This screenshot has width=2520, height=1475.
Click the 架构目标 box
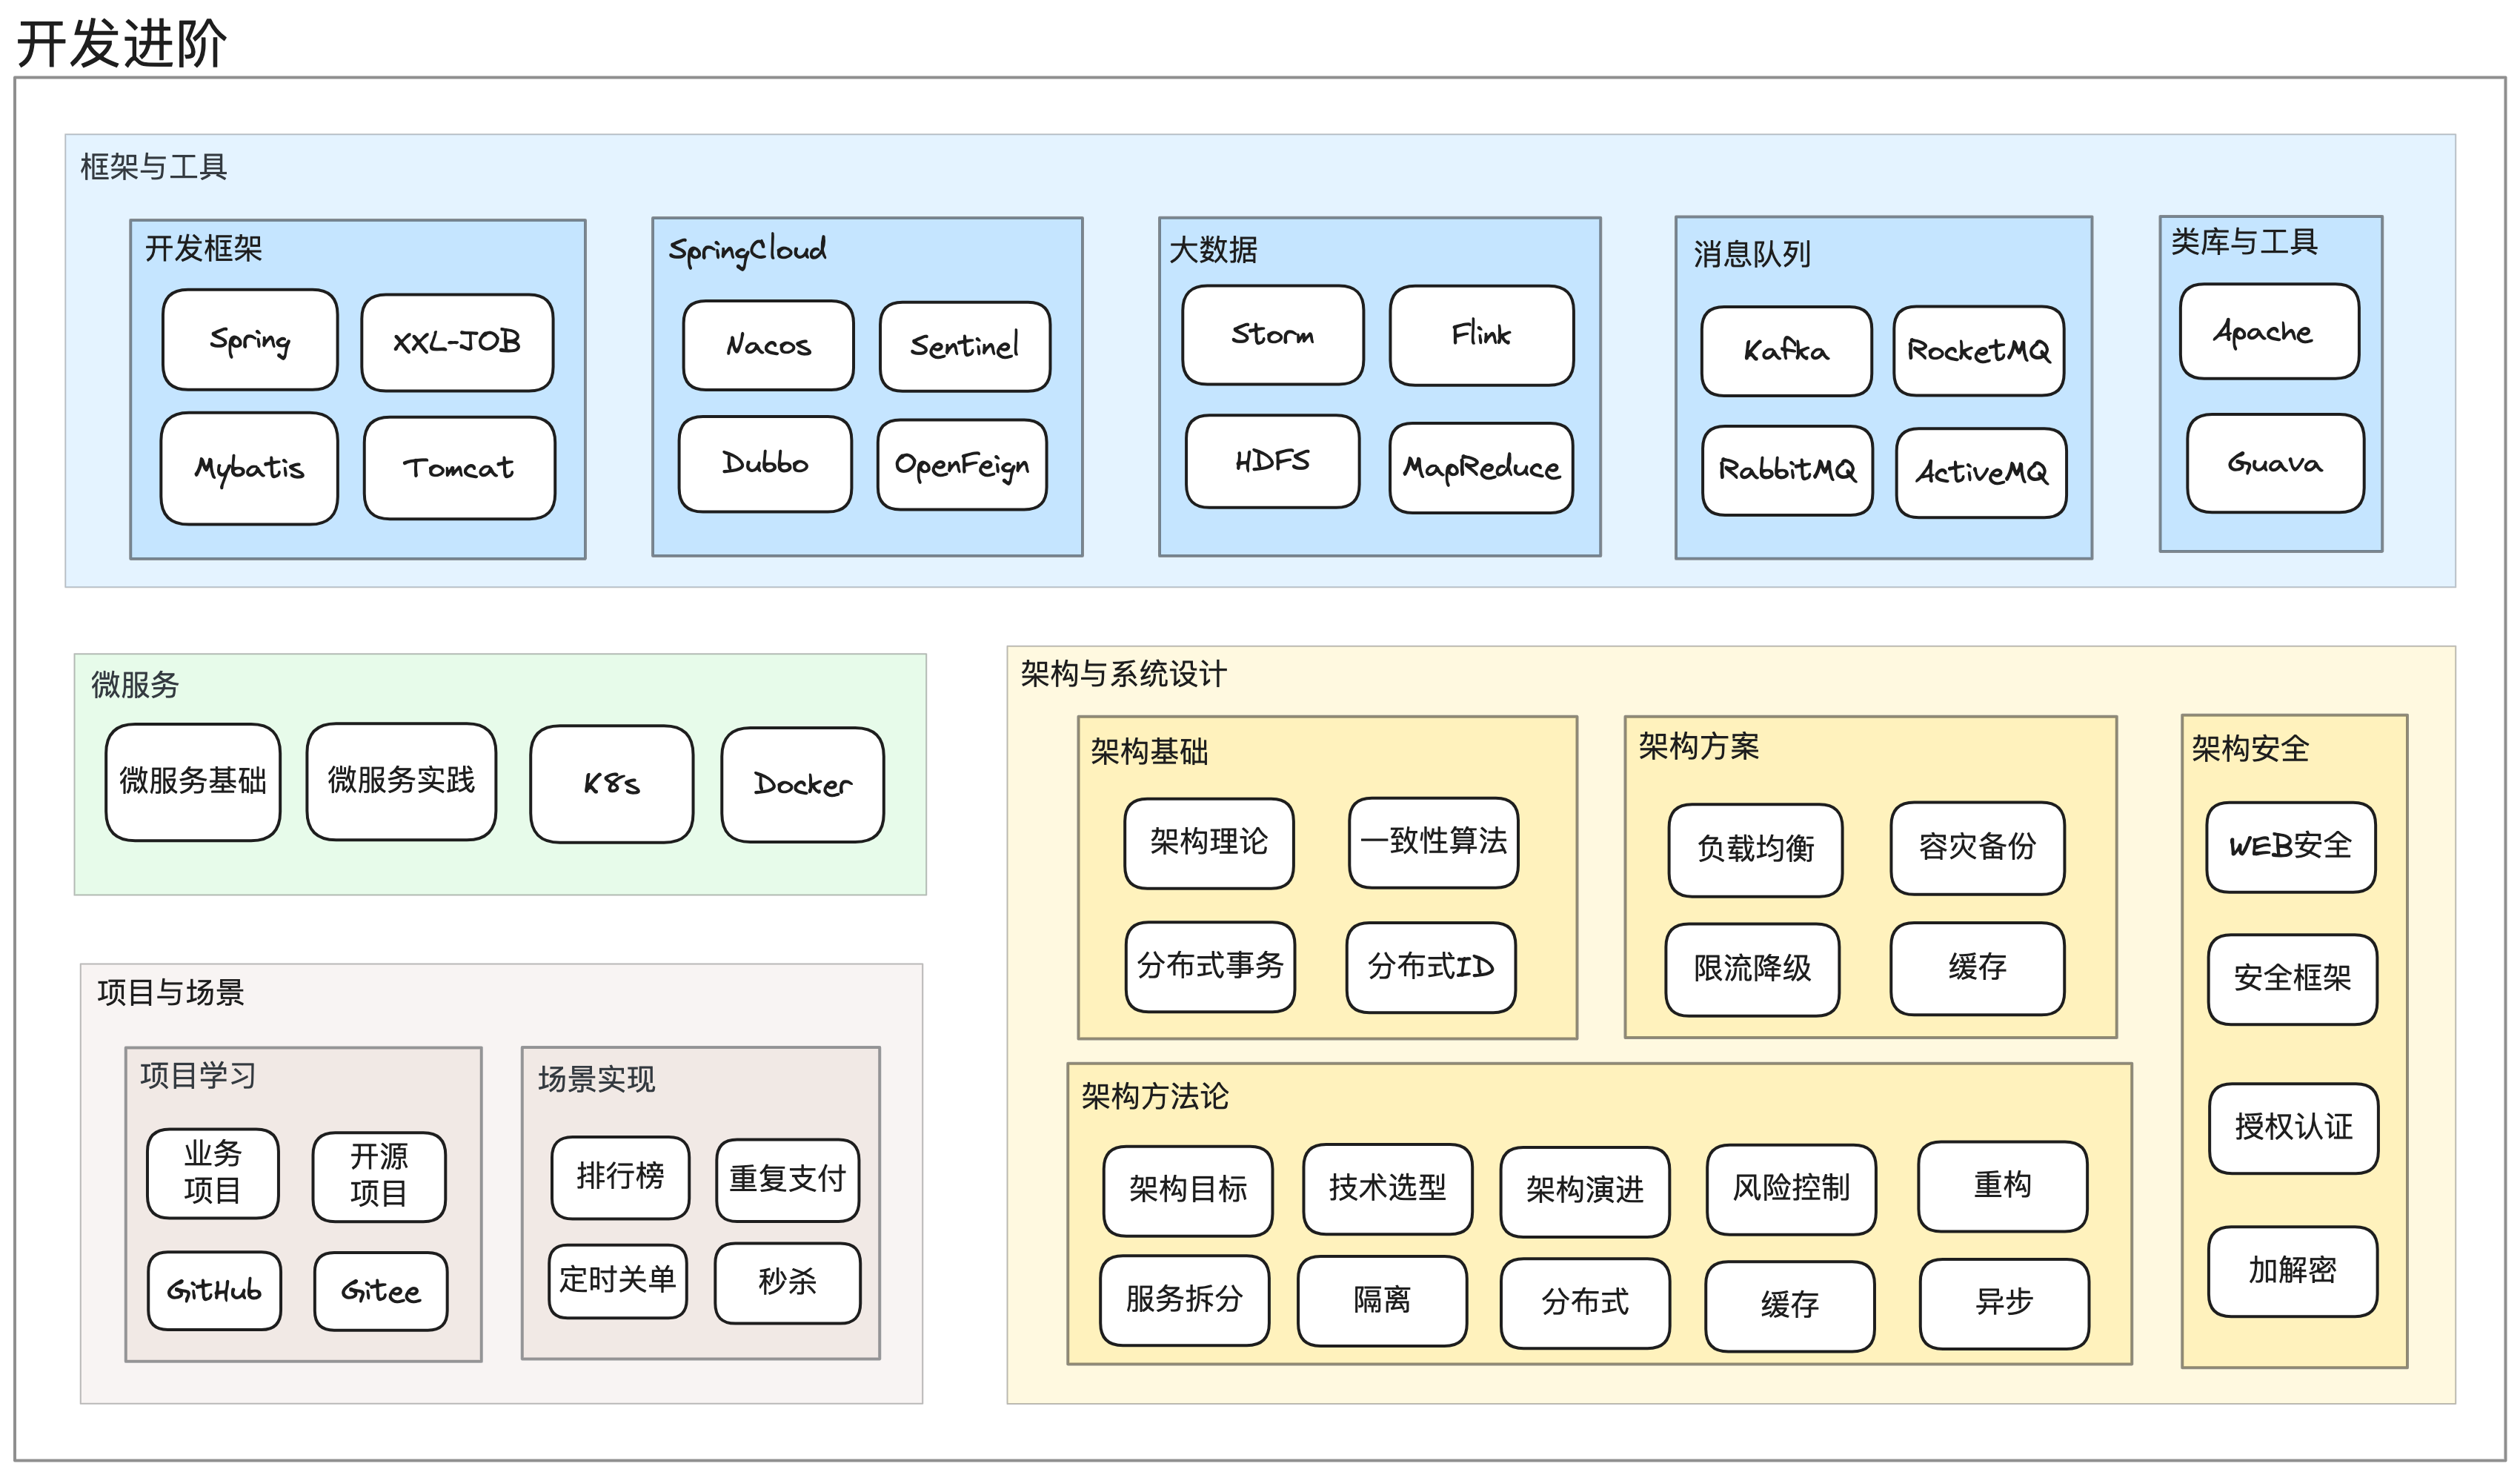(1188, 1191)
